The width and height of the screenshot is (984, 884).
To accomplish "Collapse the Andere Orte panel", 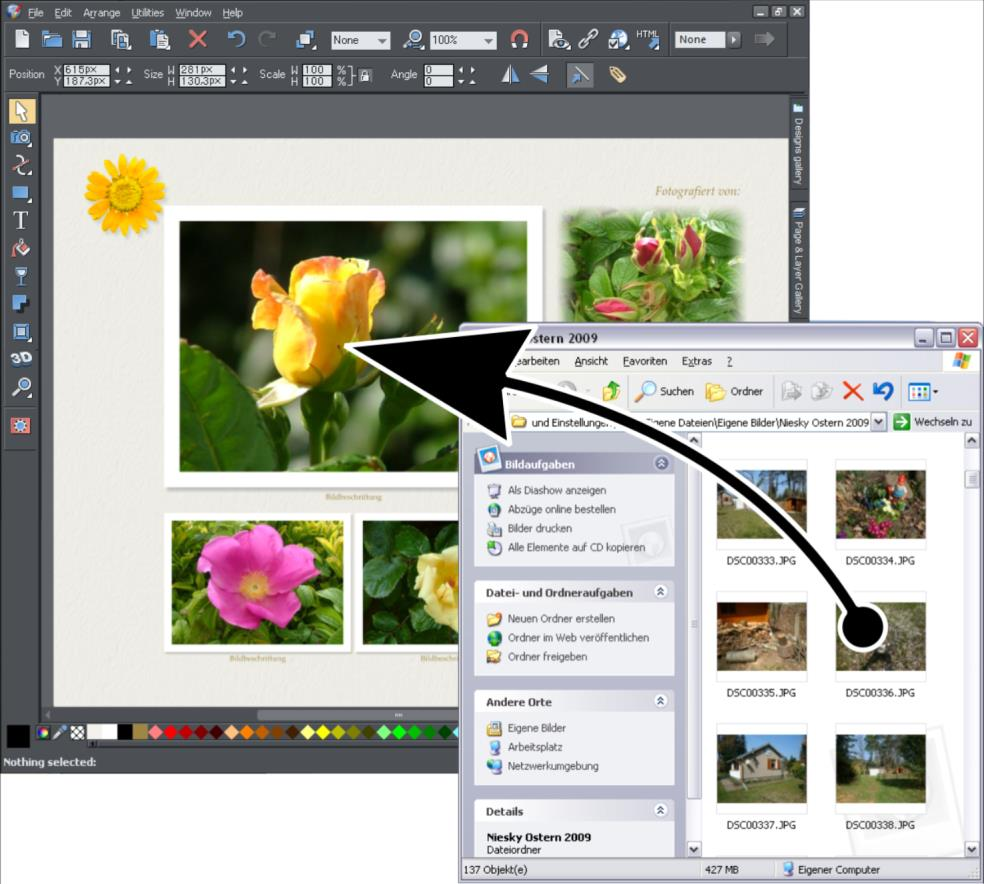I will tap(661, 701).
